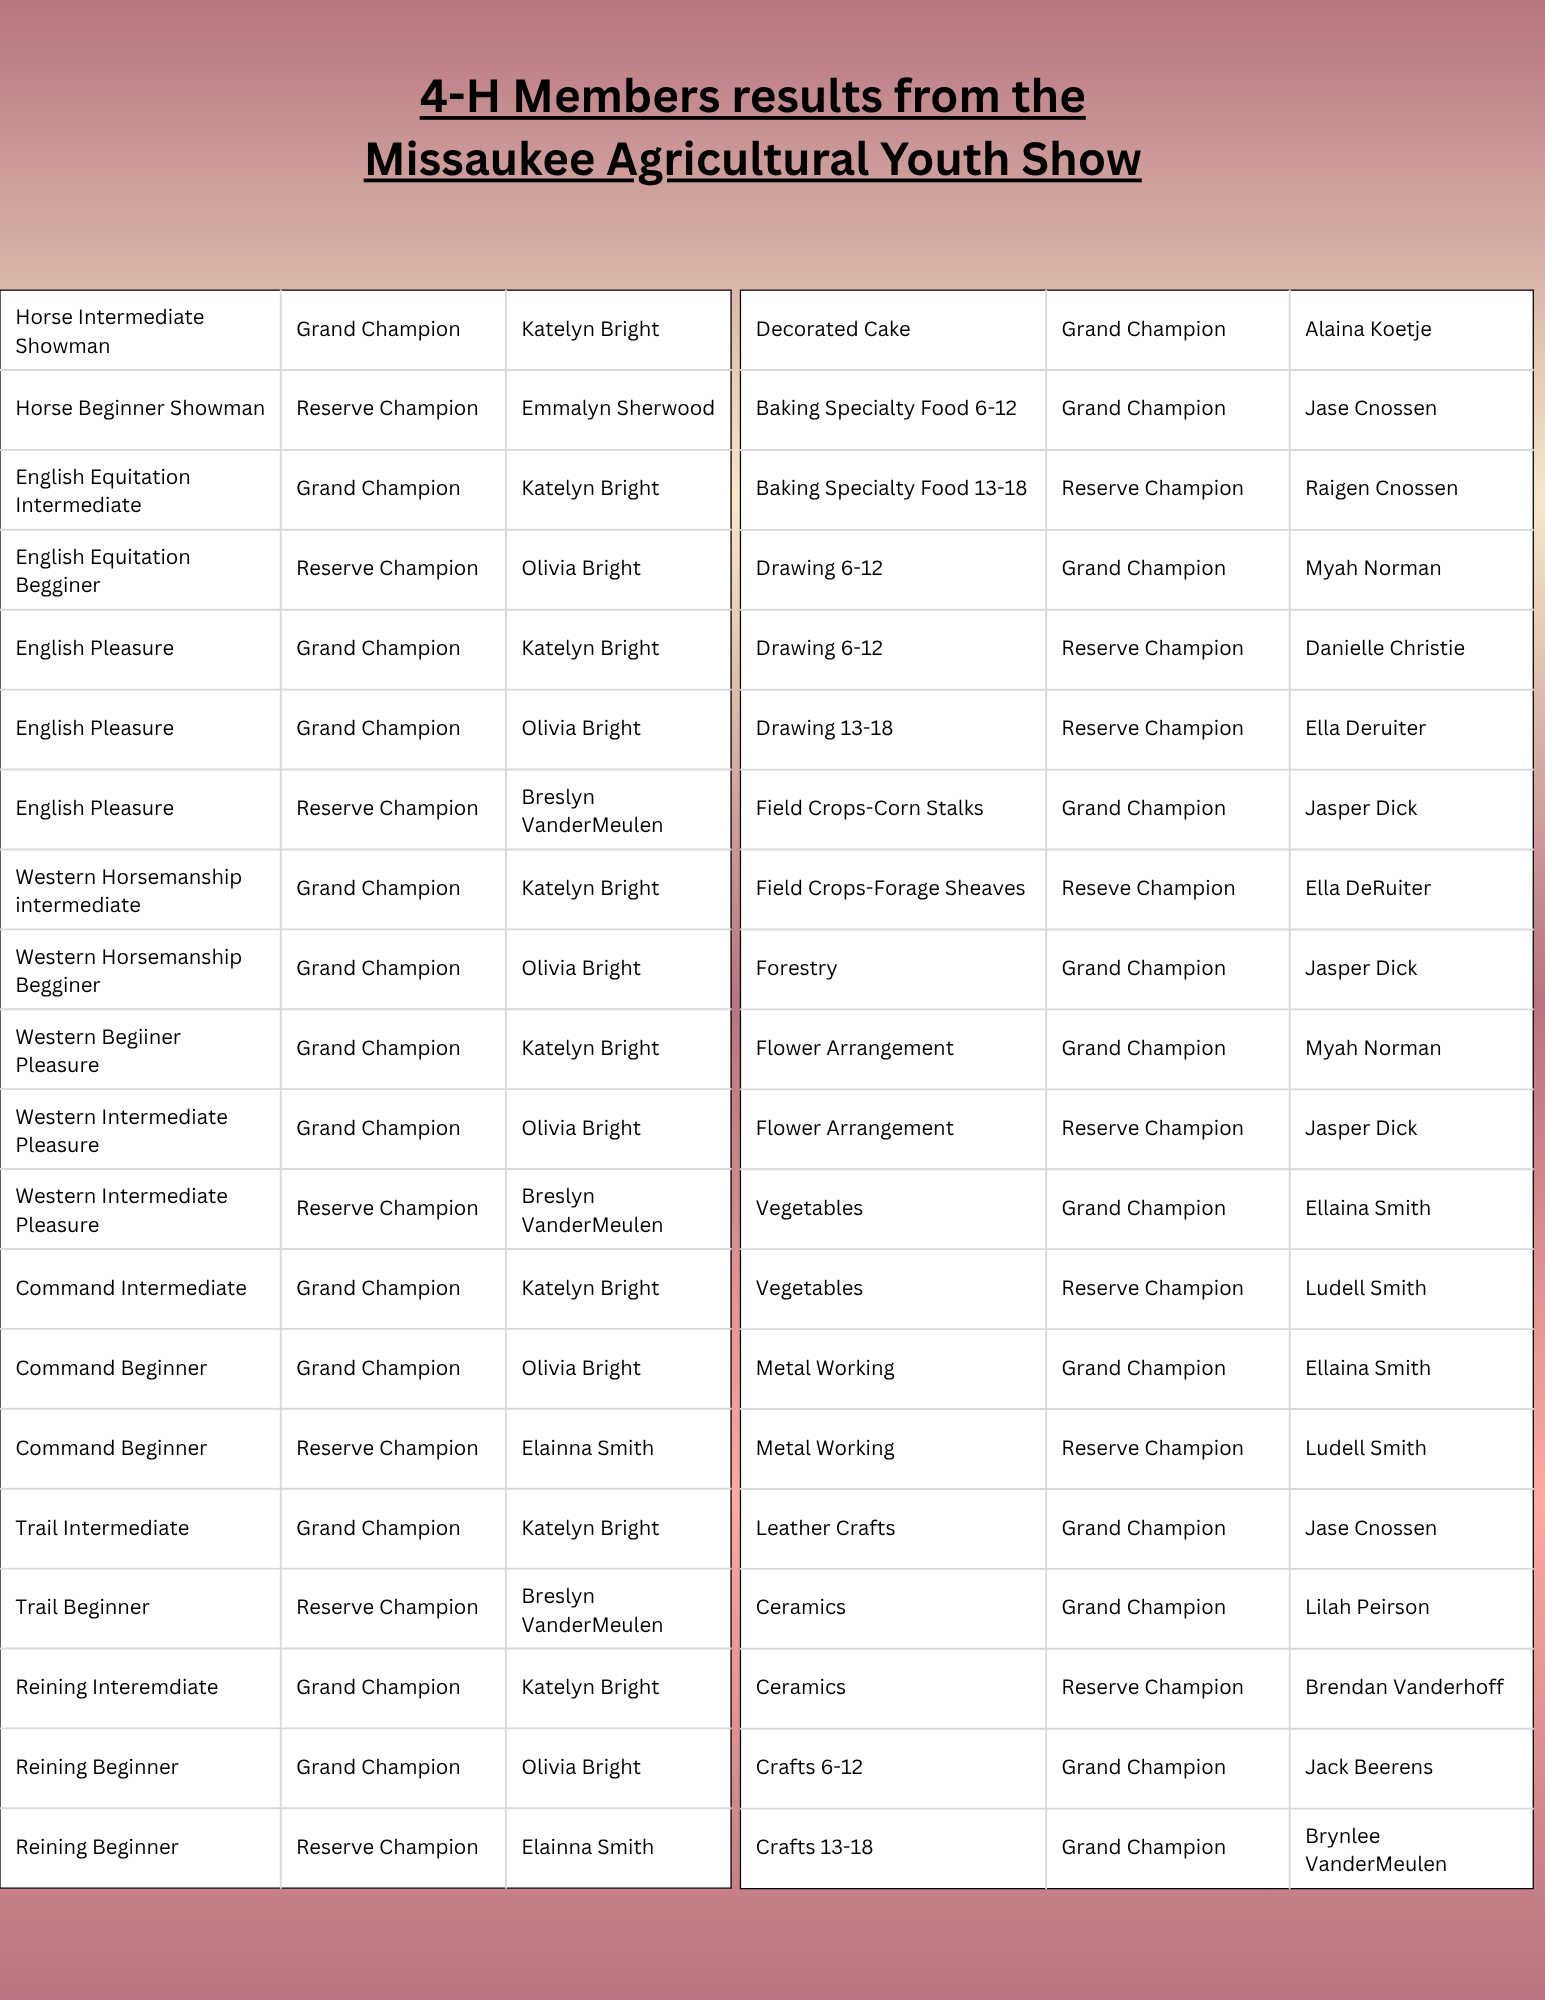This screenshot has width=1545, height=2000.
Task: Click the name 'Jack Beerens'
Action: coord(1369,1768)
